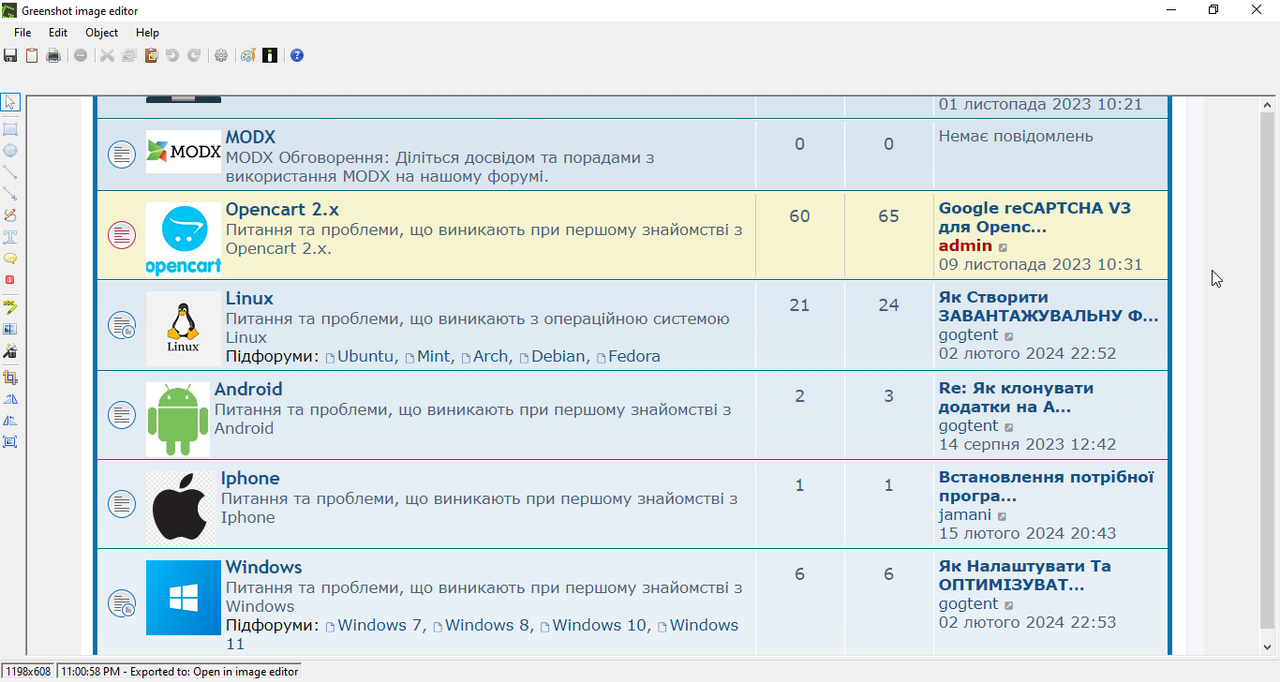Open the Effects magic wand tool
Viewport: 1280px width, 682px height.
pos(10,351)
